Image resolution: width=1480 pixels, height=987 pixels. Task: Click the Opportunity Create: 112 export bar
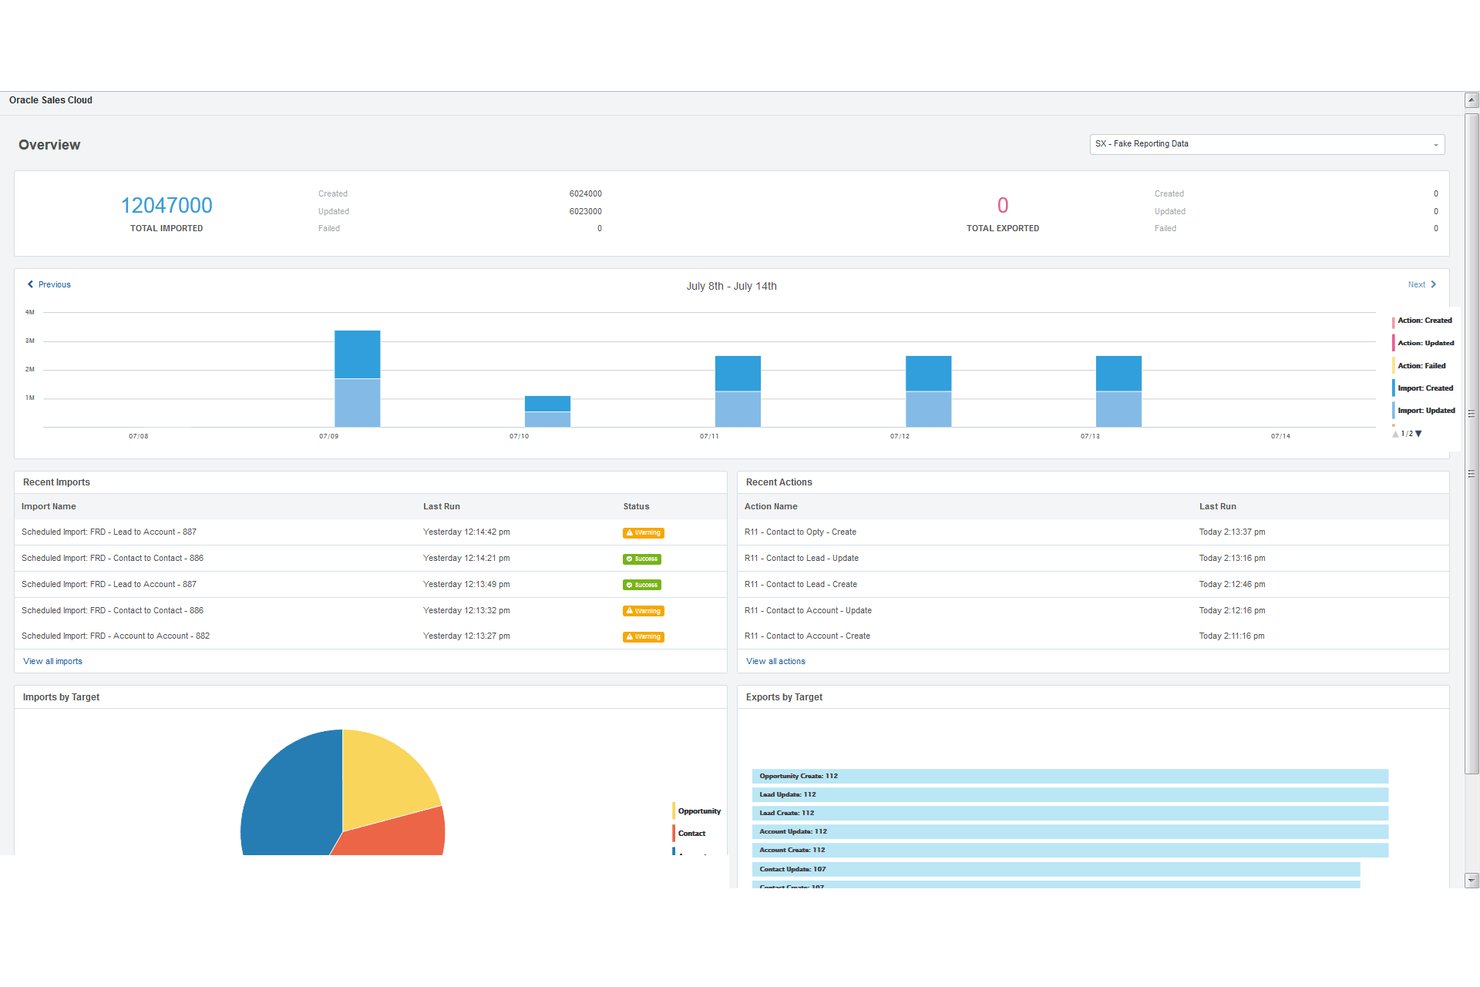coord(1070,776)
